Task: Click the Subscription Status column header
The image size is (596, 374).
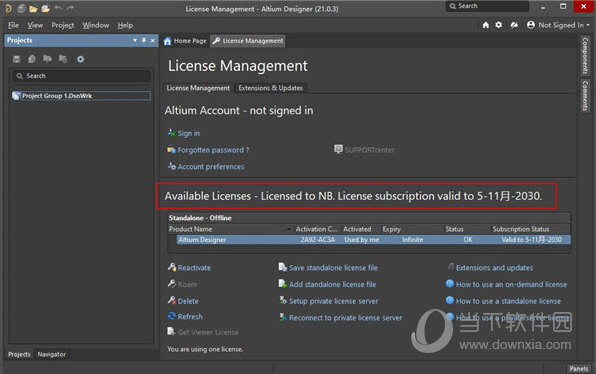Action: 521,229
